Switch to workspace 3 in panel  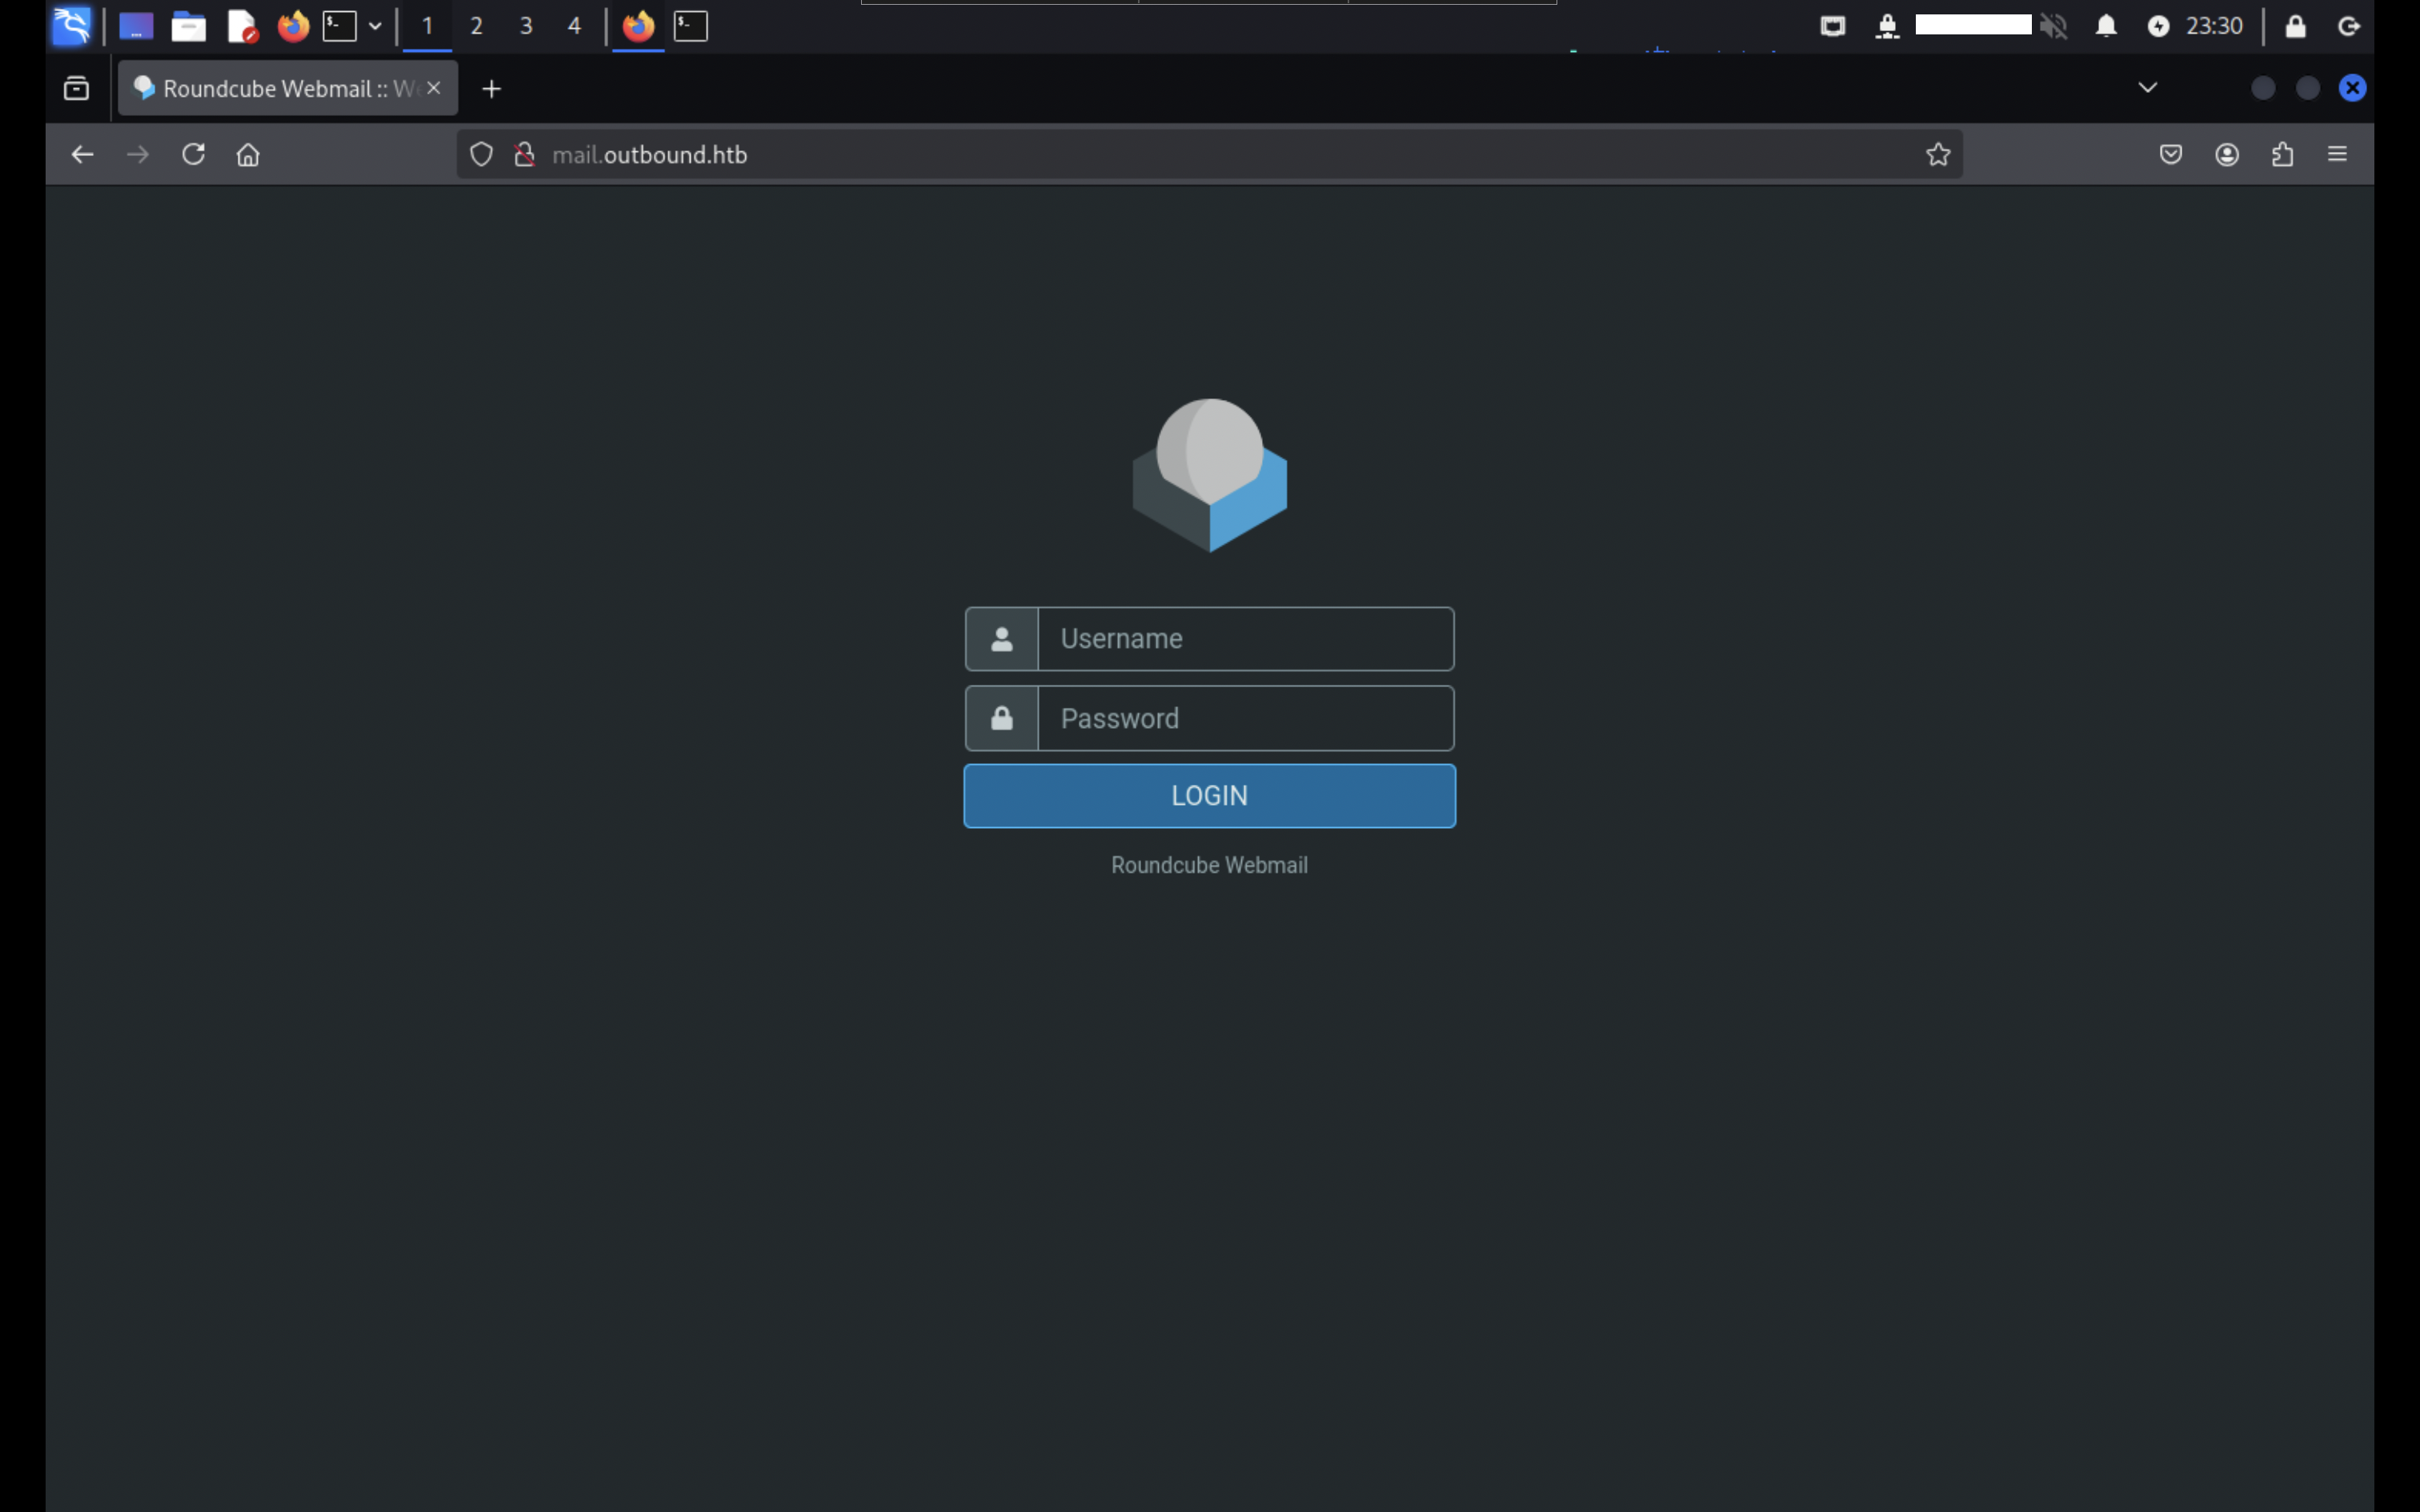tap(526, 26)
